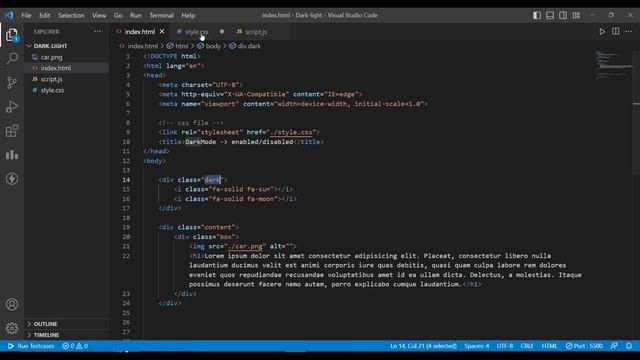Click the VS Code logo icon
Screen dimensions: 640x360
click(x=9, y=15)
